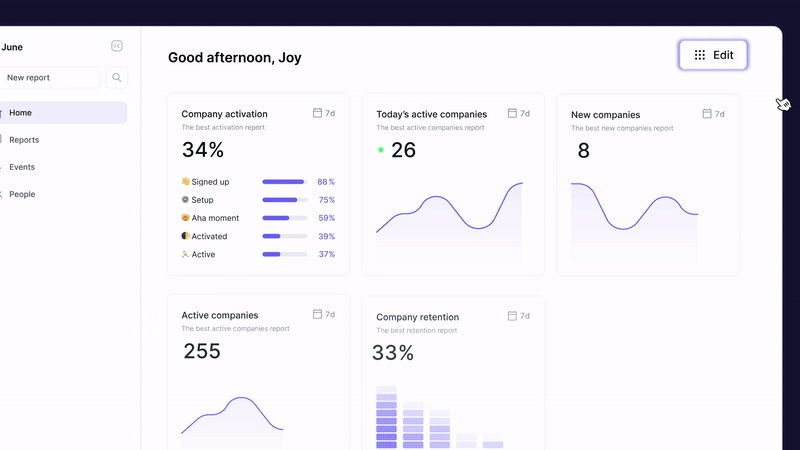Screen dimensions: 800x450
Task: Navigate to People in sidebar
Action: click(22, 194)
